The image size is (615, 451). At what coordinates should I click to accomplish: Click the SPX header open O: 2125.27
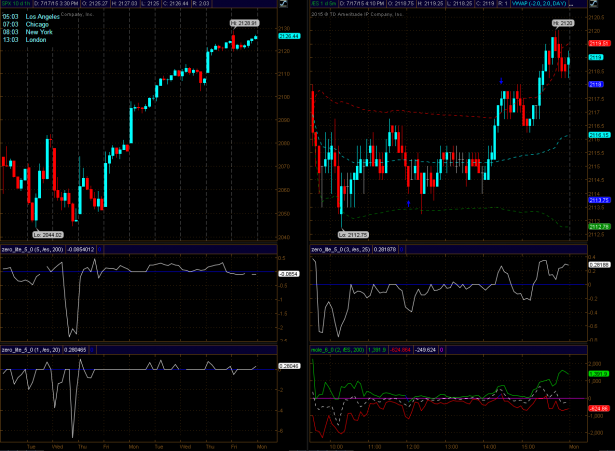click(x=95, y=4)
